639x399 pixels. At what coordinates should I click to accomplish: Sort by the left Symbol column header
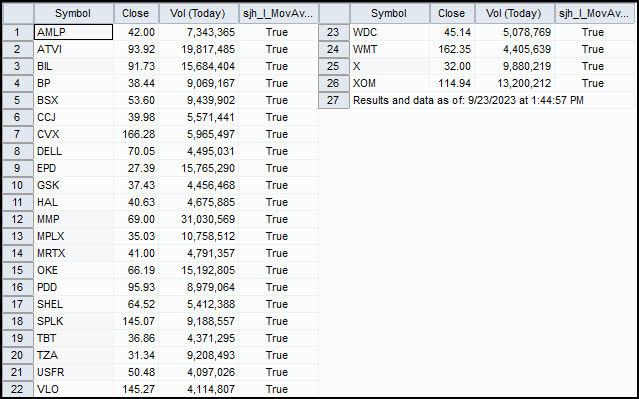click(73, 13)
